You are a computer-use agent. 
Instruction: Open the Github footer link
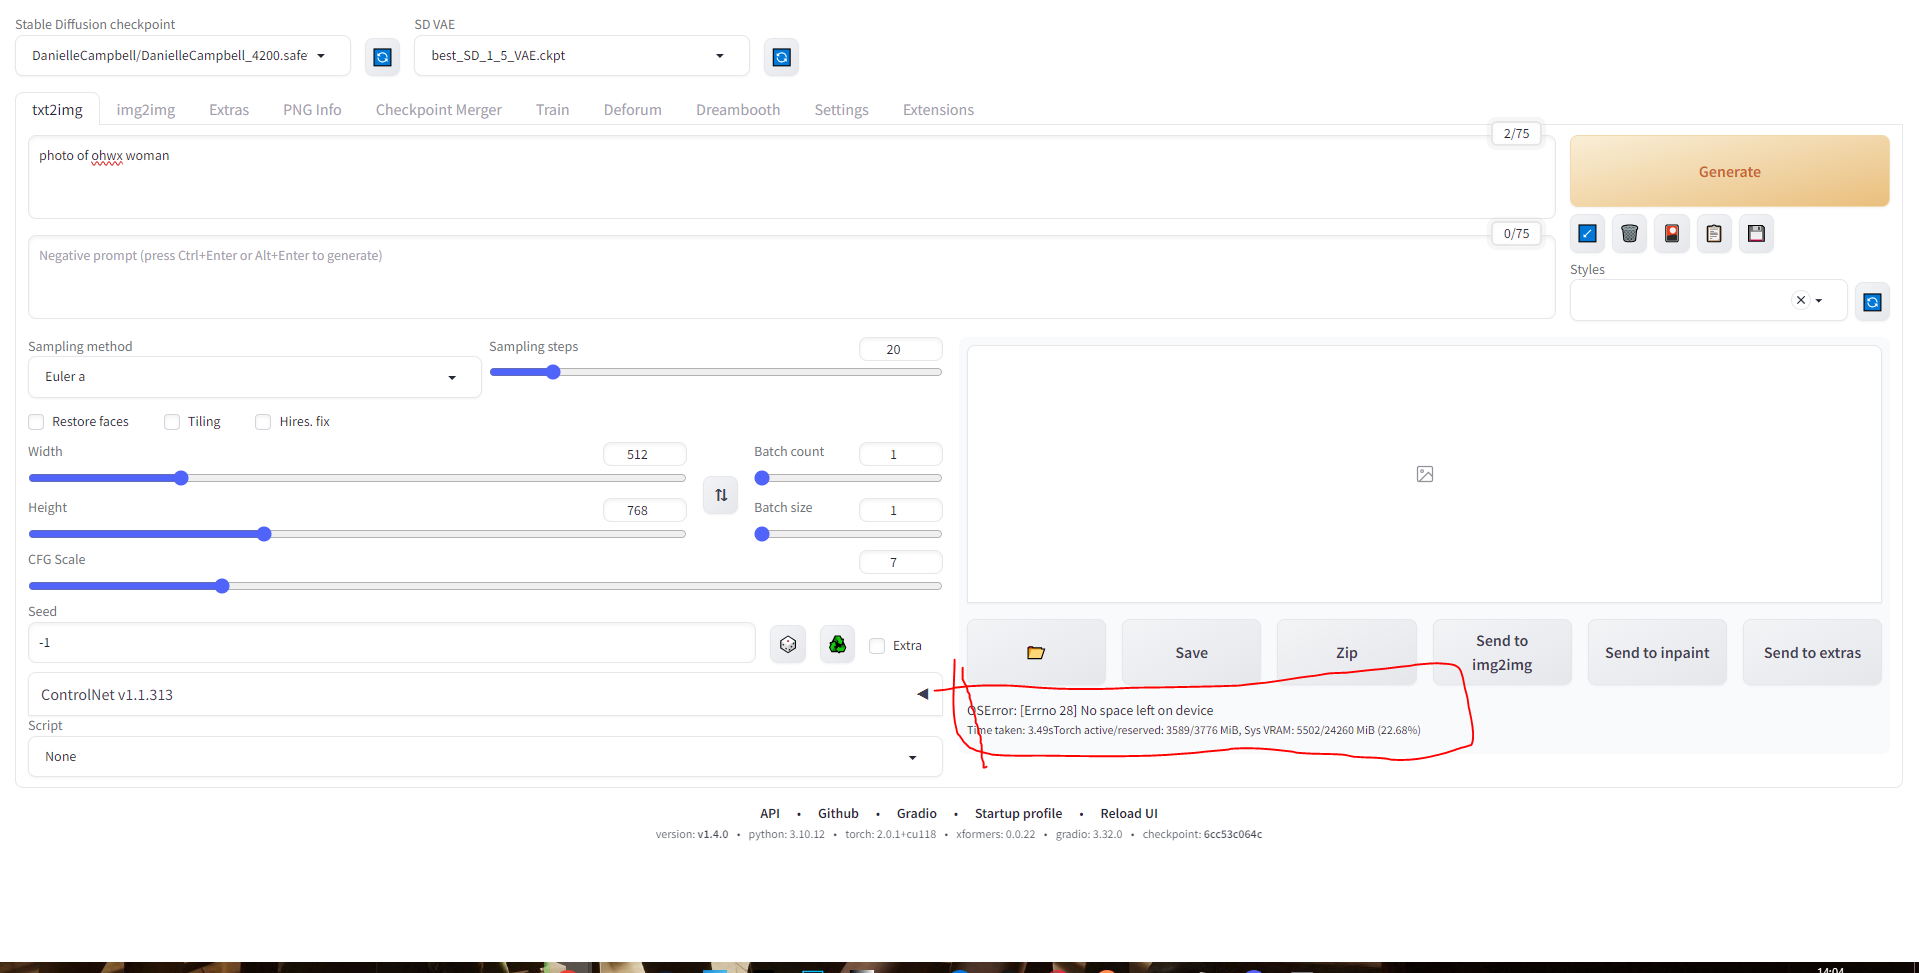coord(838,814)
